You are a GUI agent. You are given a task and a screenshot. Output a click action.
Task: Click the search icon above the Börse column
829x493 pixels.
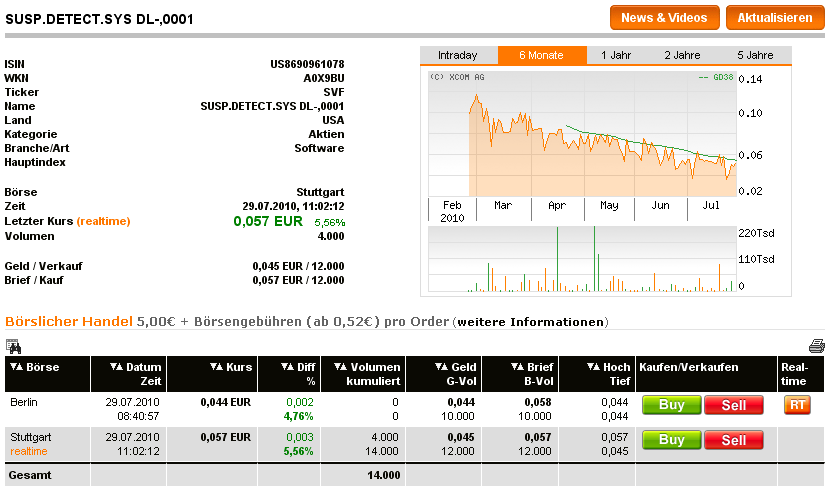pyautogui.click(x=13, y=346)
